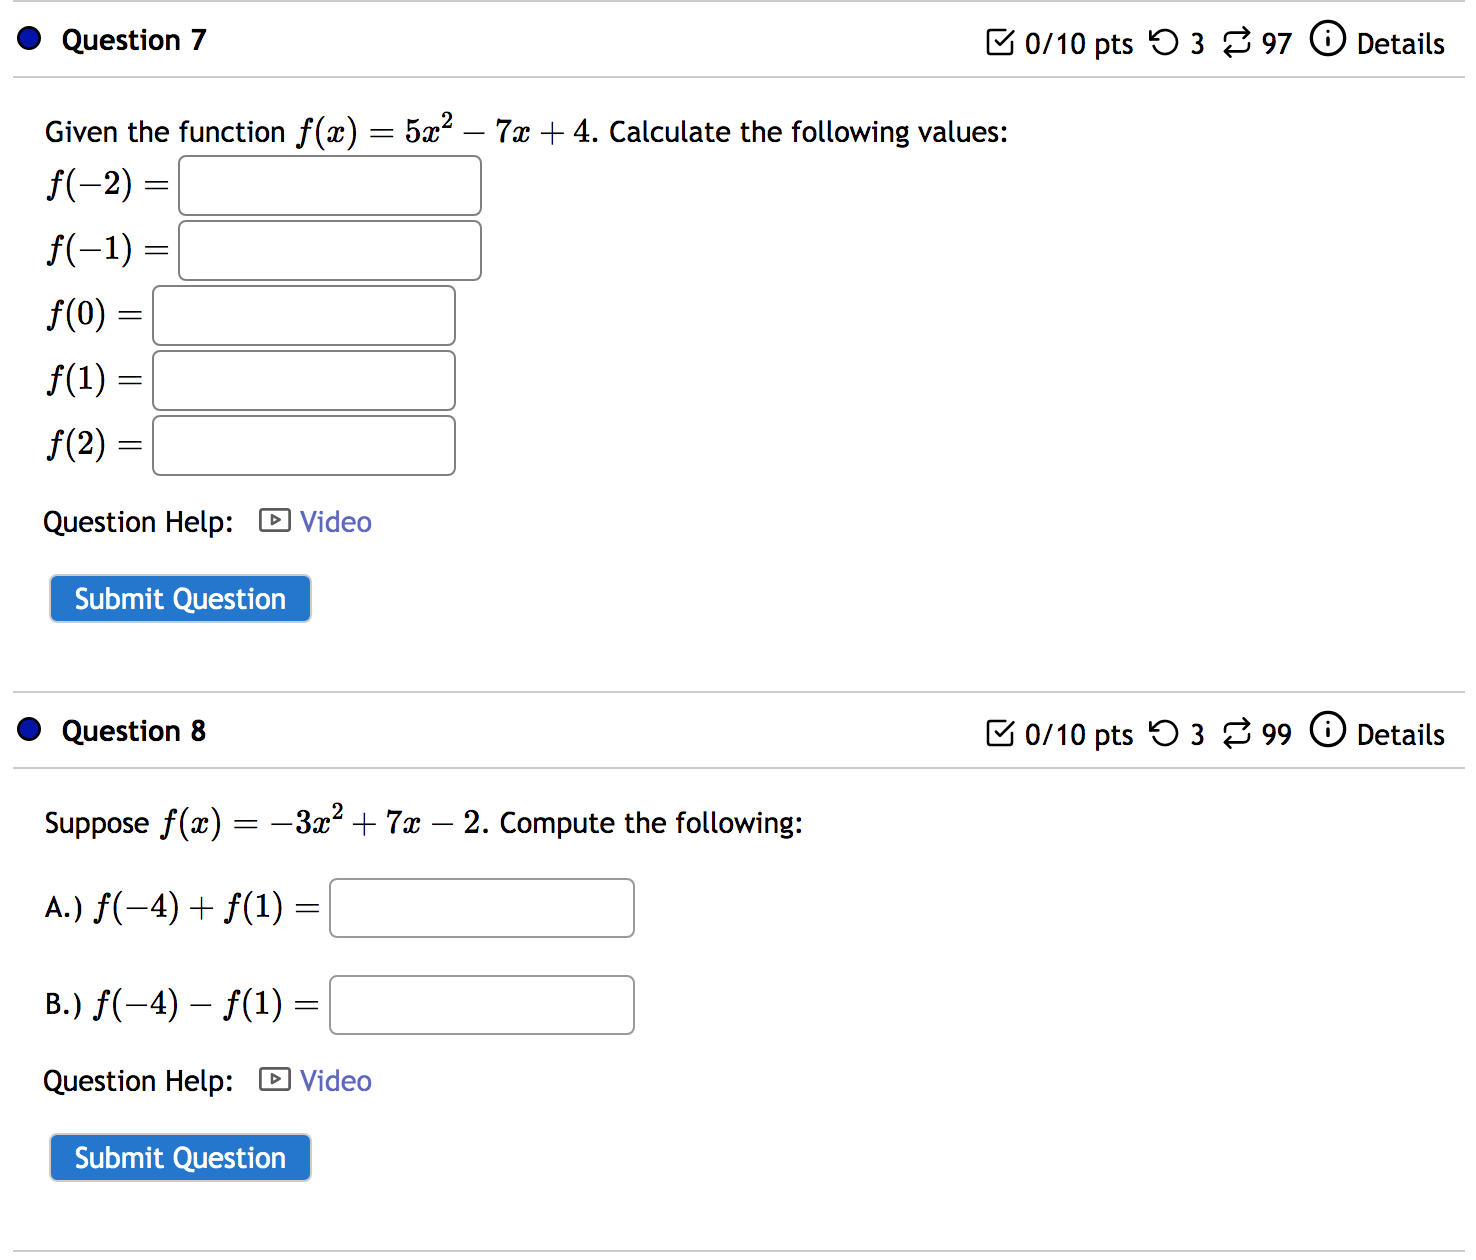Click the answer box for f(-4) + f(1)
This screenshot has width=1476, height=1260.
click(481, 907)
